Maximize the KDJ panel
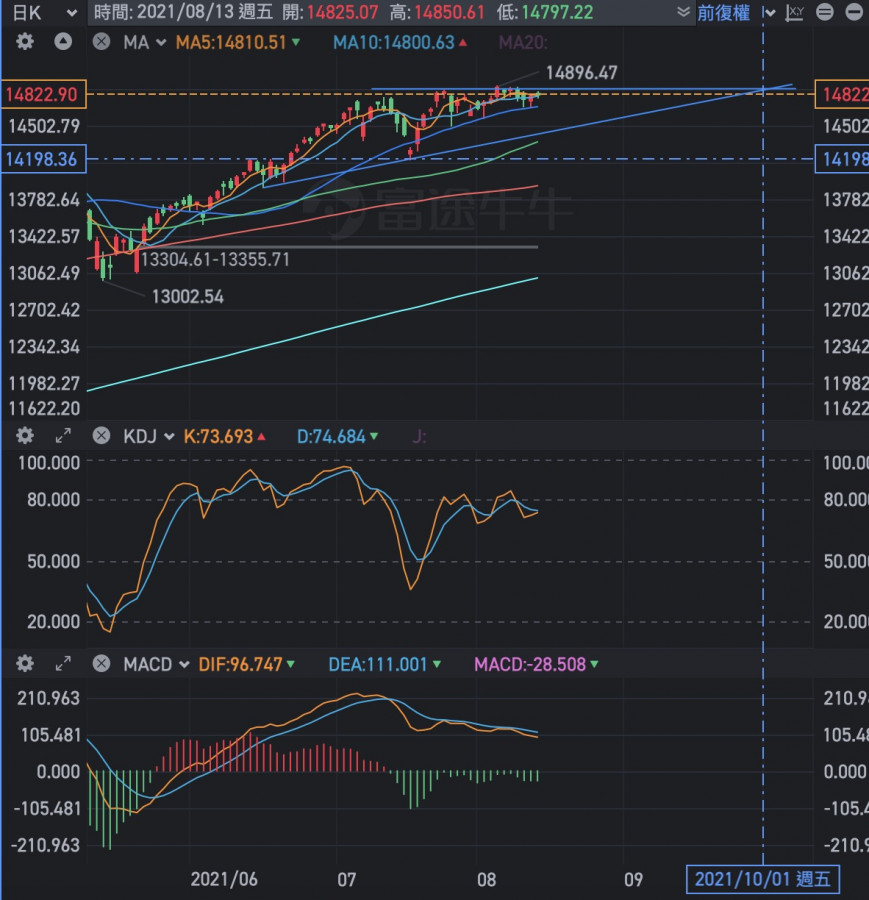Screen dimensions: 869x900 (x=63, y=436)
